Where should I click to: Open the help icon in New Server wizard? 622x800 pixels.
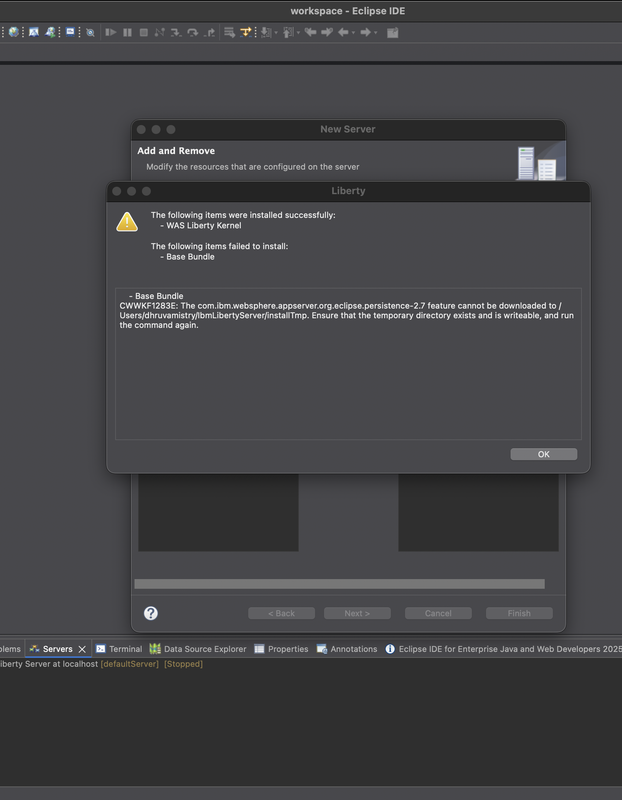pos(151,613)
